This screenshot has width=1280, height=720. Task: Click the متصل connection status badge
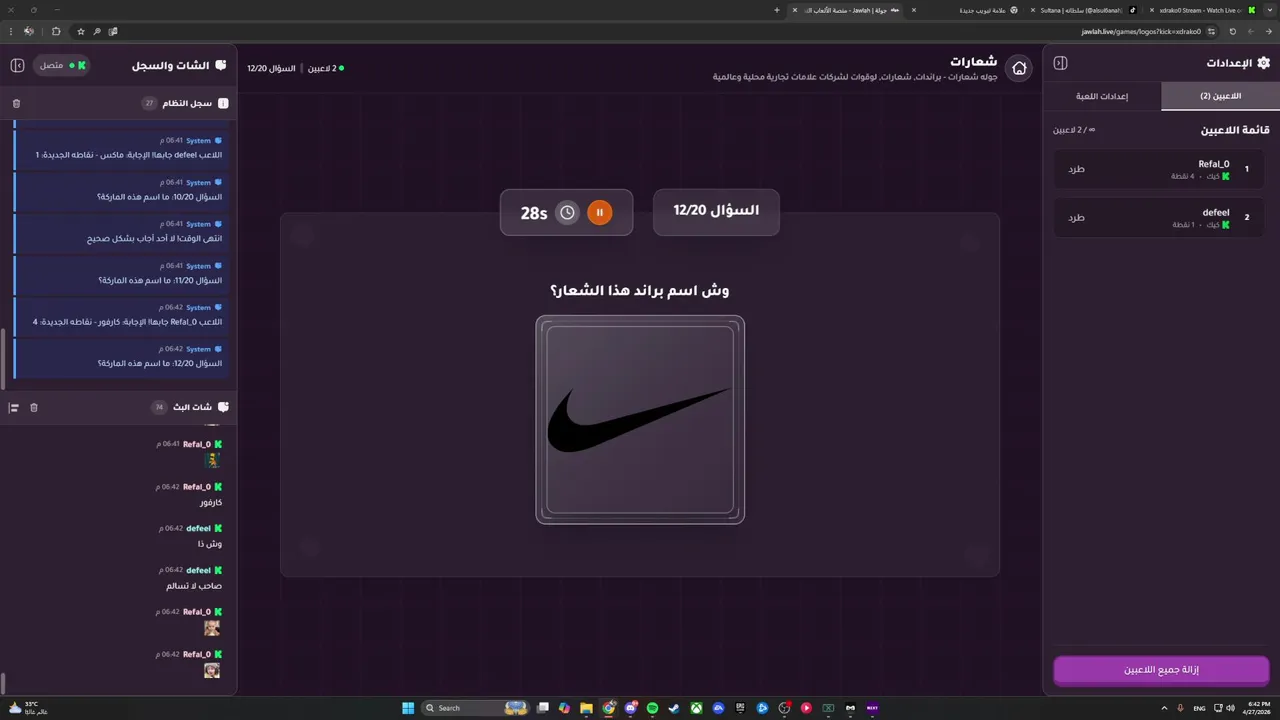coord(62,65)
